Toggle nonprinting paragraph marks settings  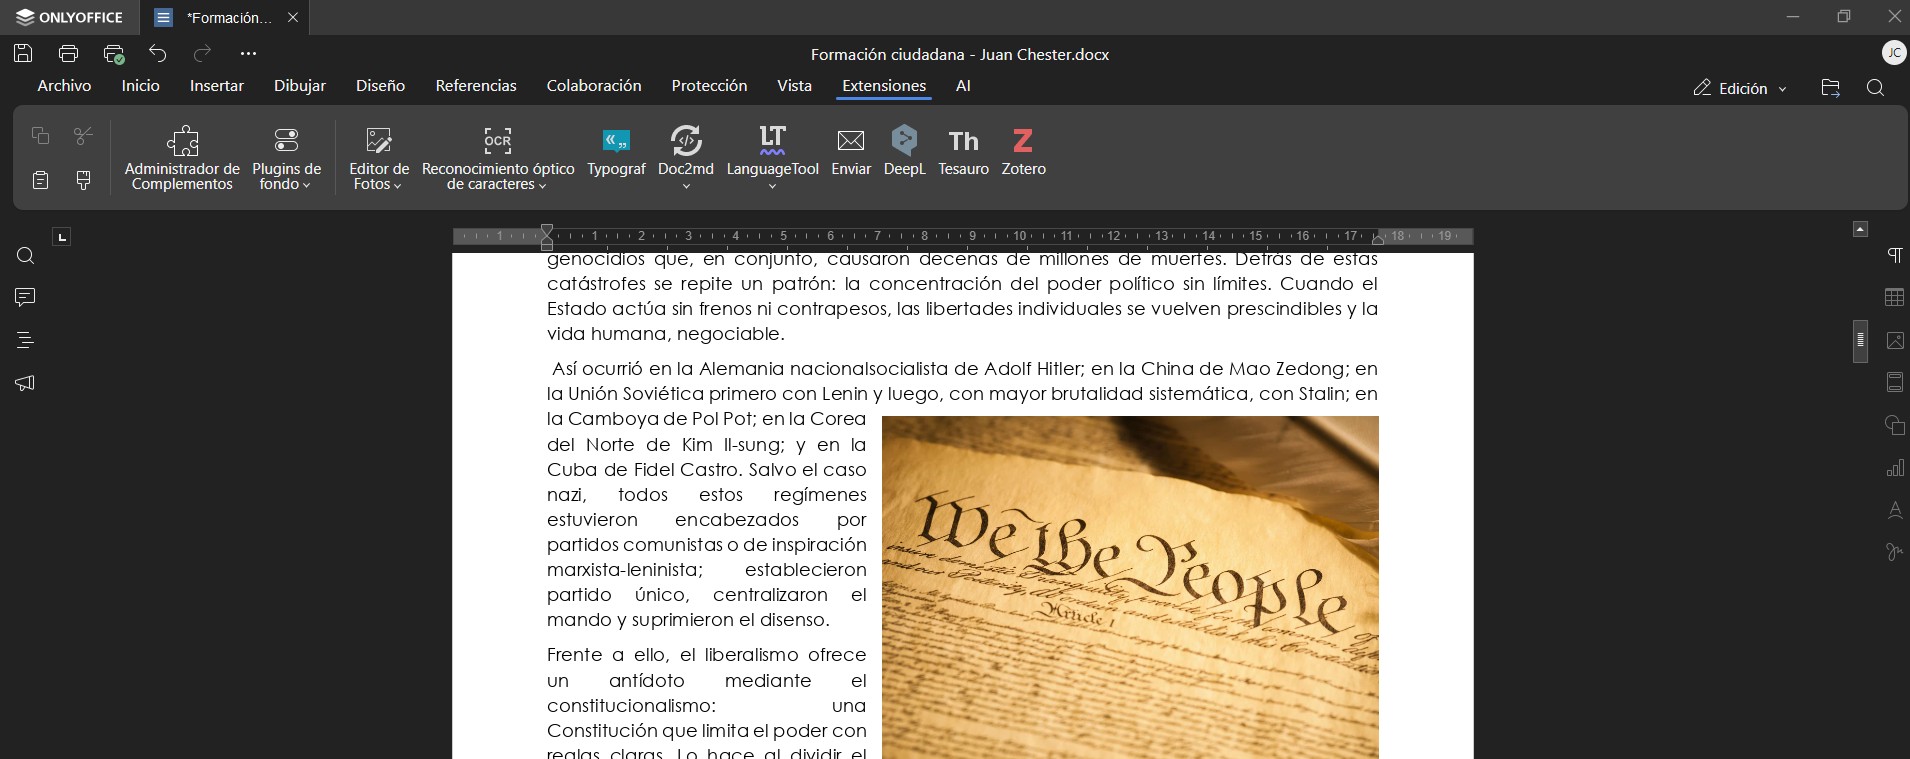click(x=1894, y=256)
